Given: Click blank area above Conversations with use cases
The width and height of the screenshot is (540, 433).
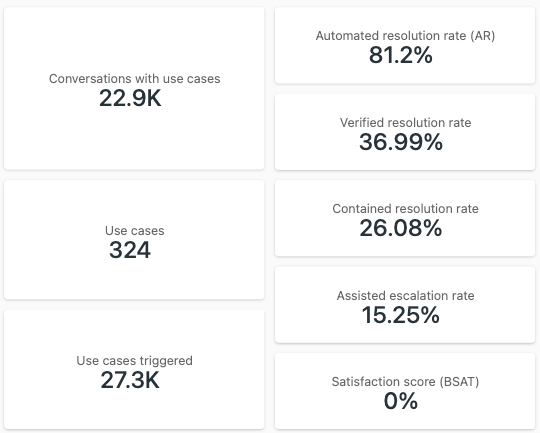Looking at the screenshot, I should pyautogui.click(x=134, y=40).
